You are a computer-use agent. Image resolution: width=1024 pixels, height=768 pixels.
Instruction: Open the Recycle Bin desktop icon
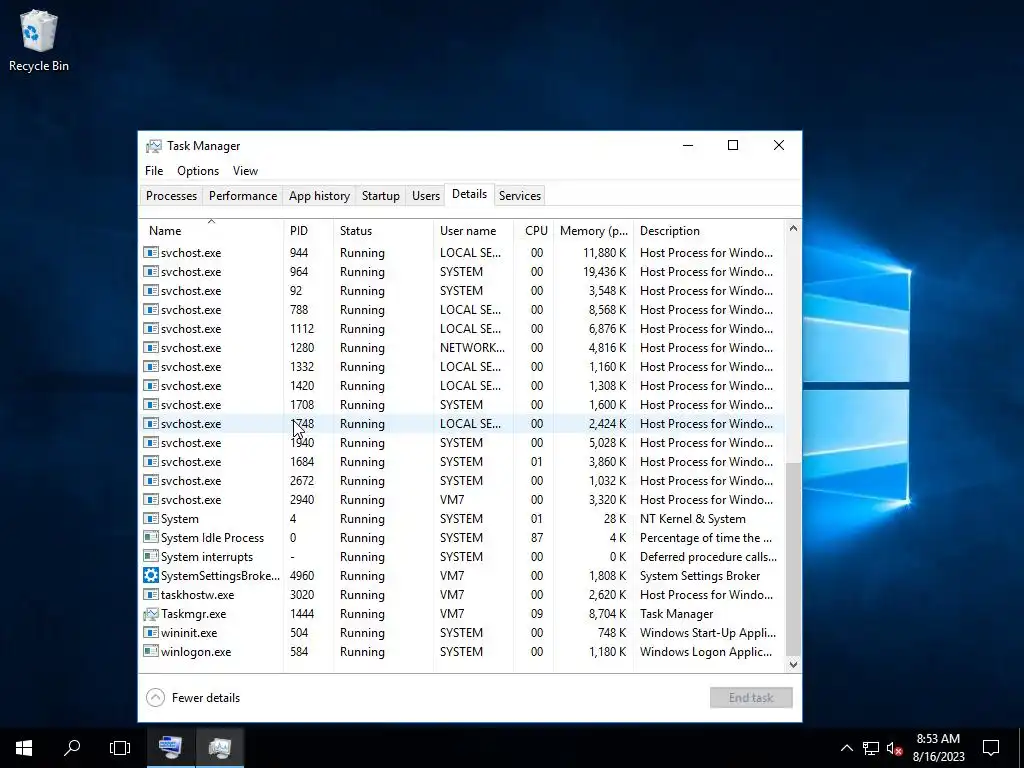39,40
